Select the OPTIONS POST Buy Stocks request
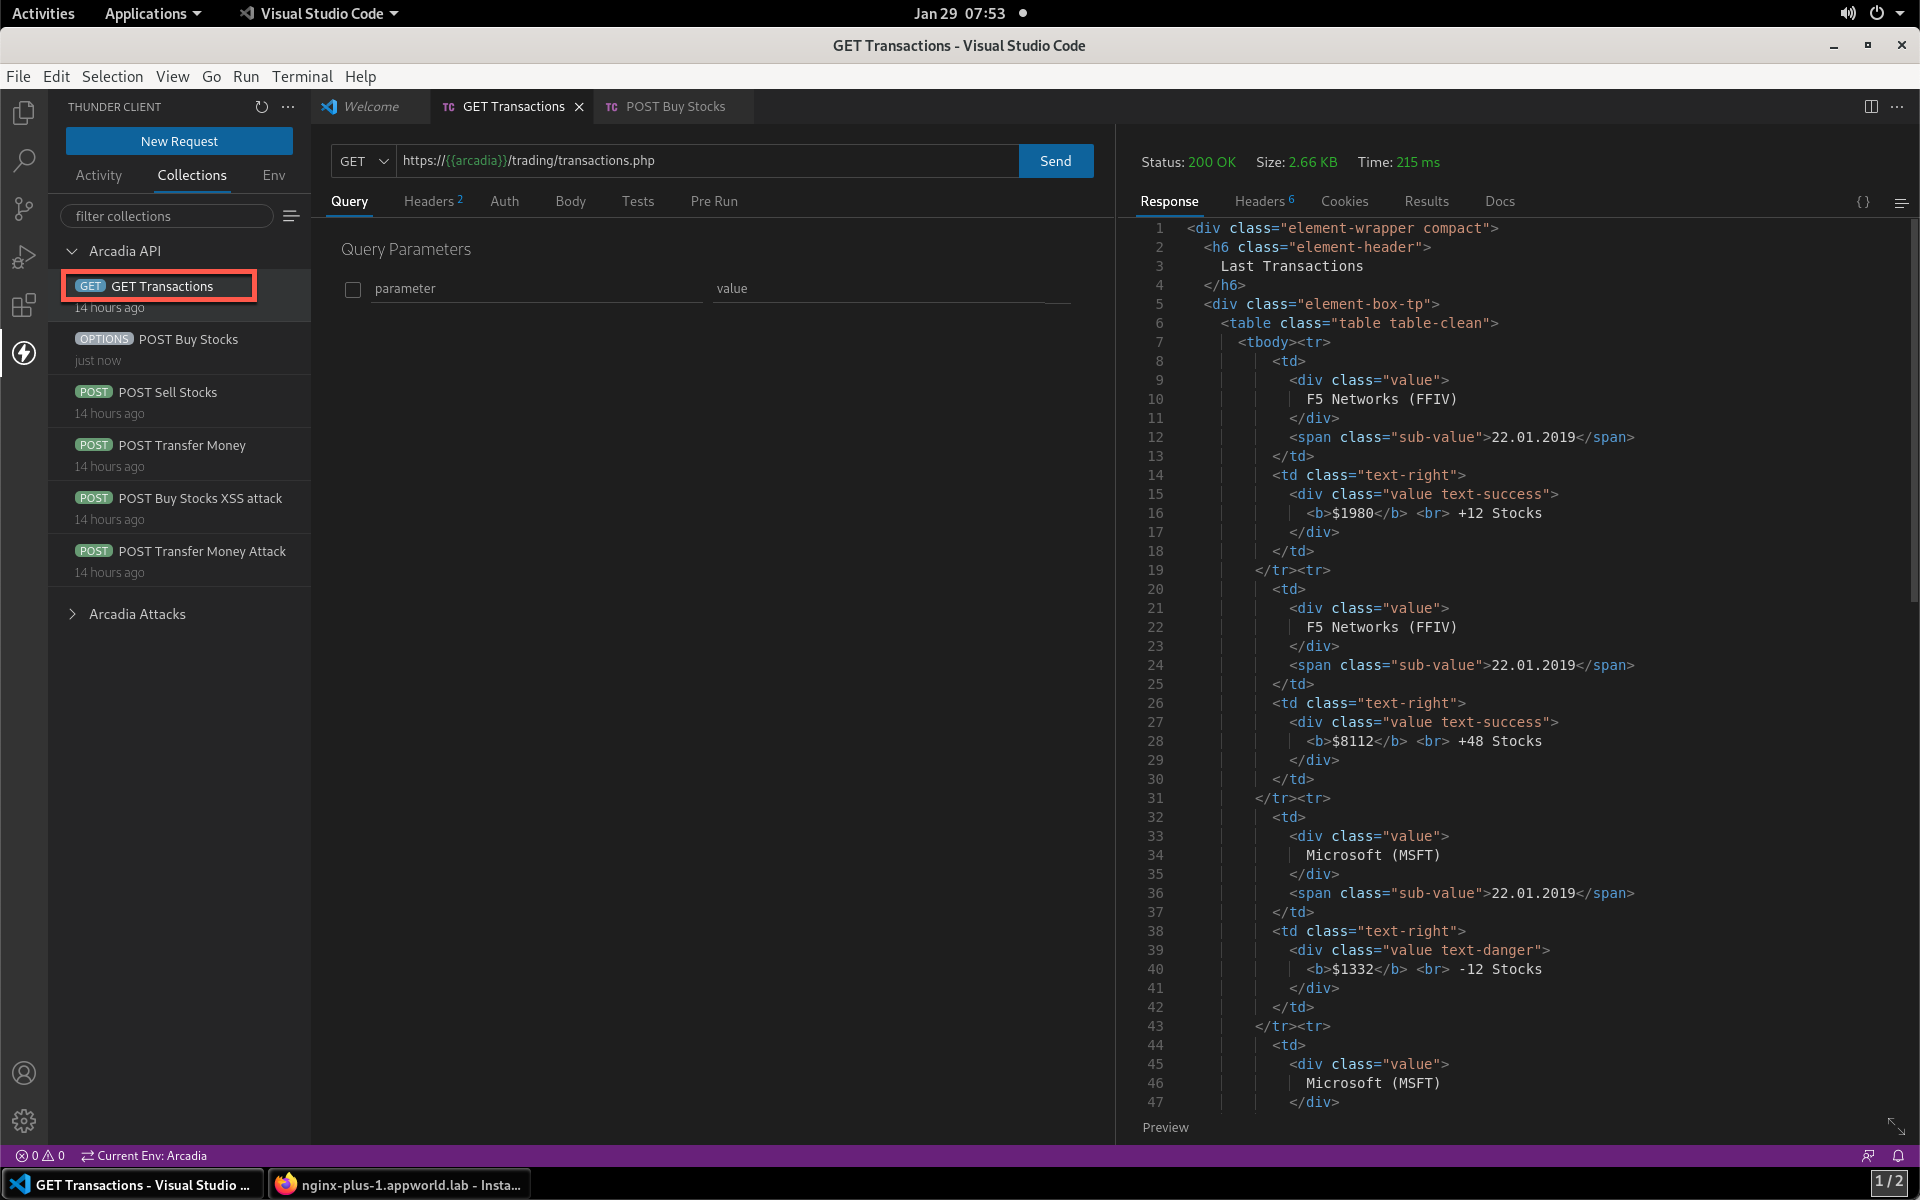1920x1200 pixels. pos(180,348)
